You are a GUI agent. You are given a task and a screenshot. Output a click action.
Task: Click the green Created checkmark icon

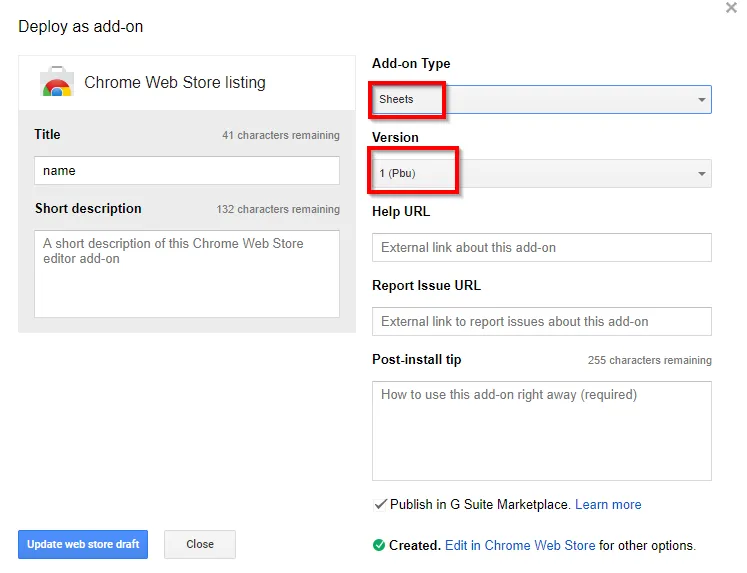tap(378, 545)
